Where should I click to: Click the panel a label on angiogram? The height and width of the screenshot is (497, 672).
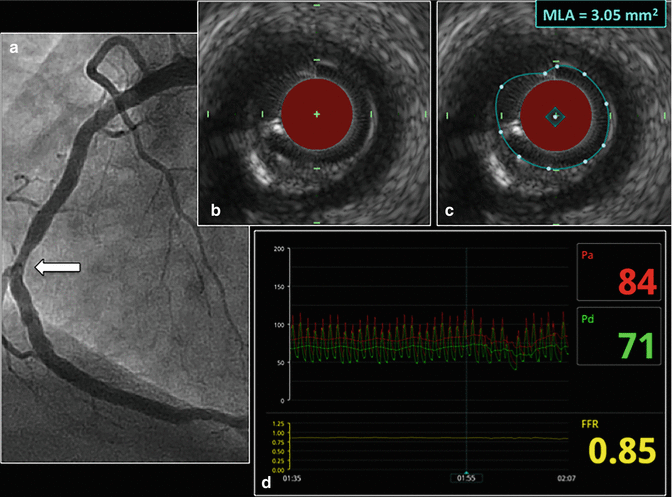point(15,47)
